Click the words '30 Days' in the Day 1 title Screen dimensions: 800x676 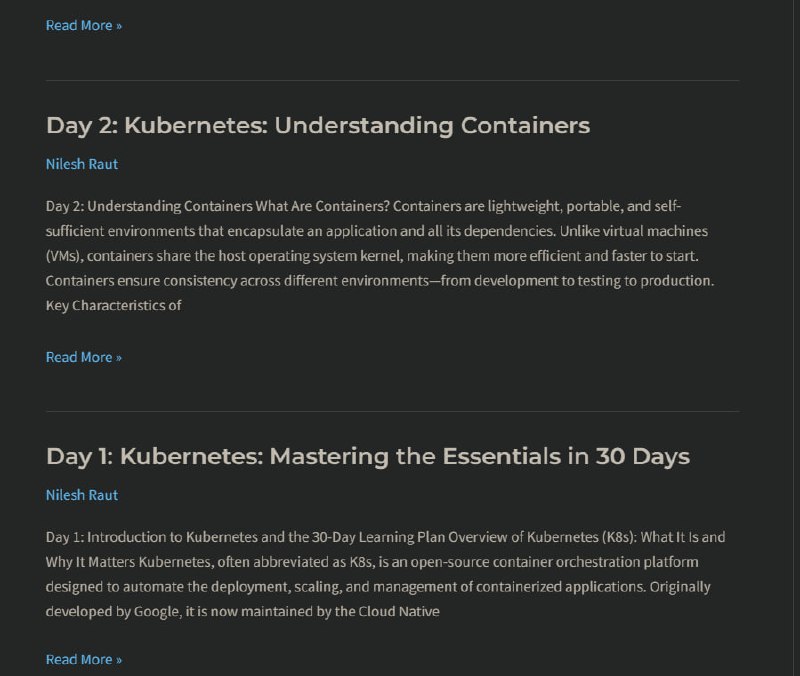pyautogui.click(x=643, y=457)
